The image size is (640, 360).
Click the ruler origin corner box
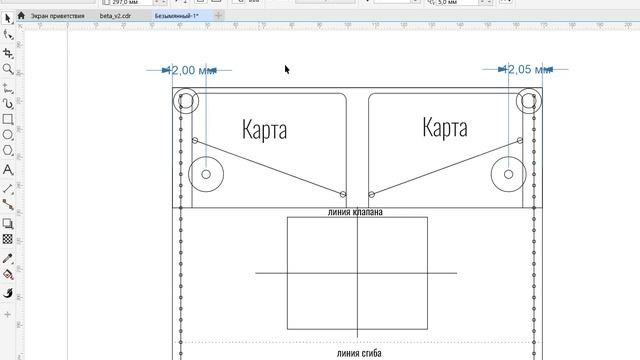point(20,26)
